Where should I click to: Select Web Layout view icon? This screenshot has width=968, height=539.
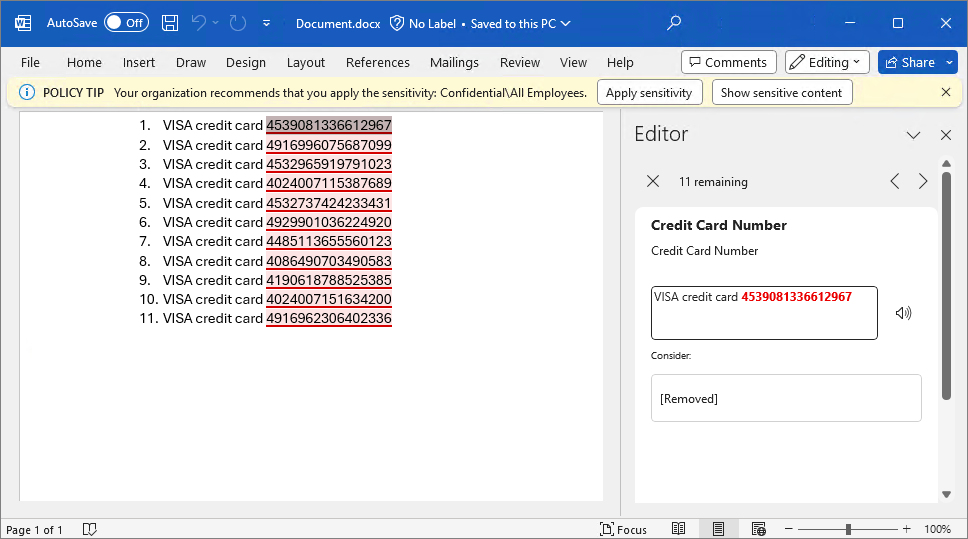tap(759, 529)
